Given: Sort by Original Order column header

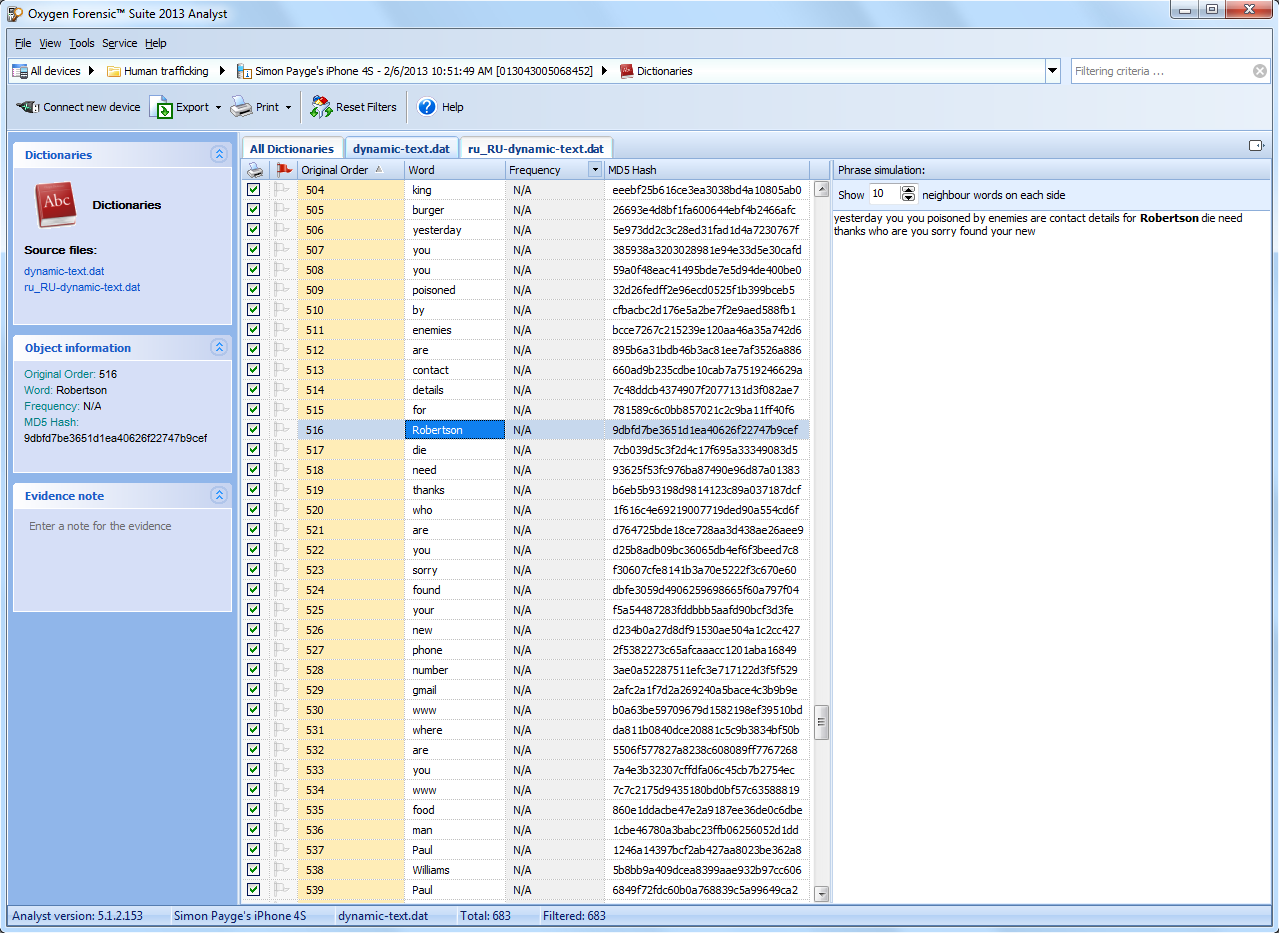Looking at the screenshot, I should pos(350,170).
